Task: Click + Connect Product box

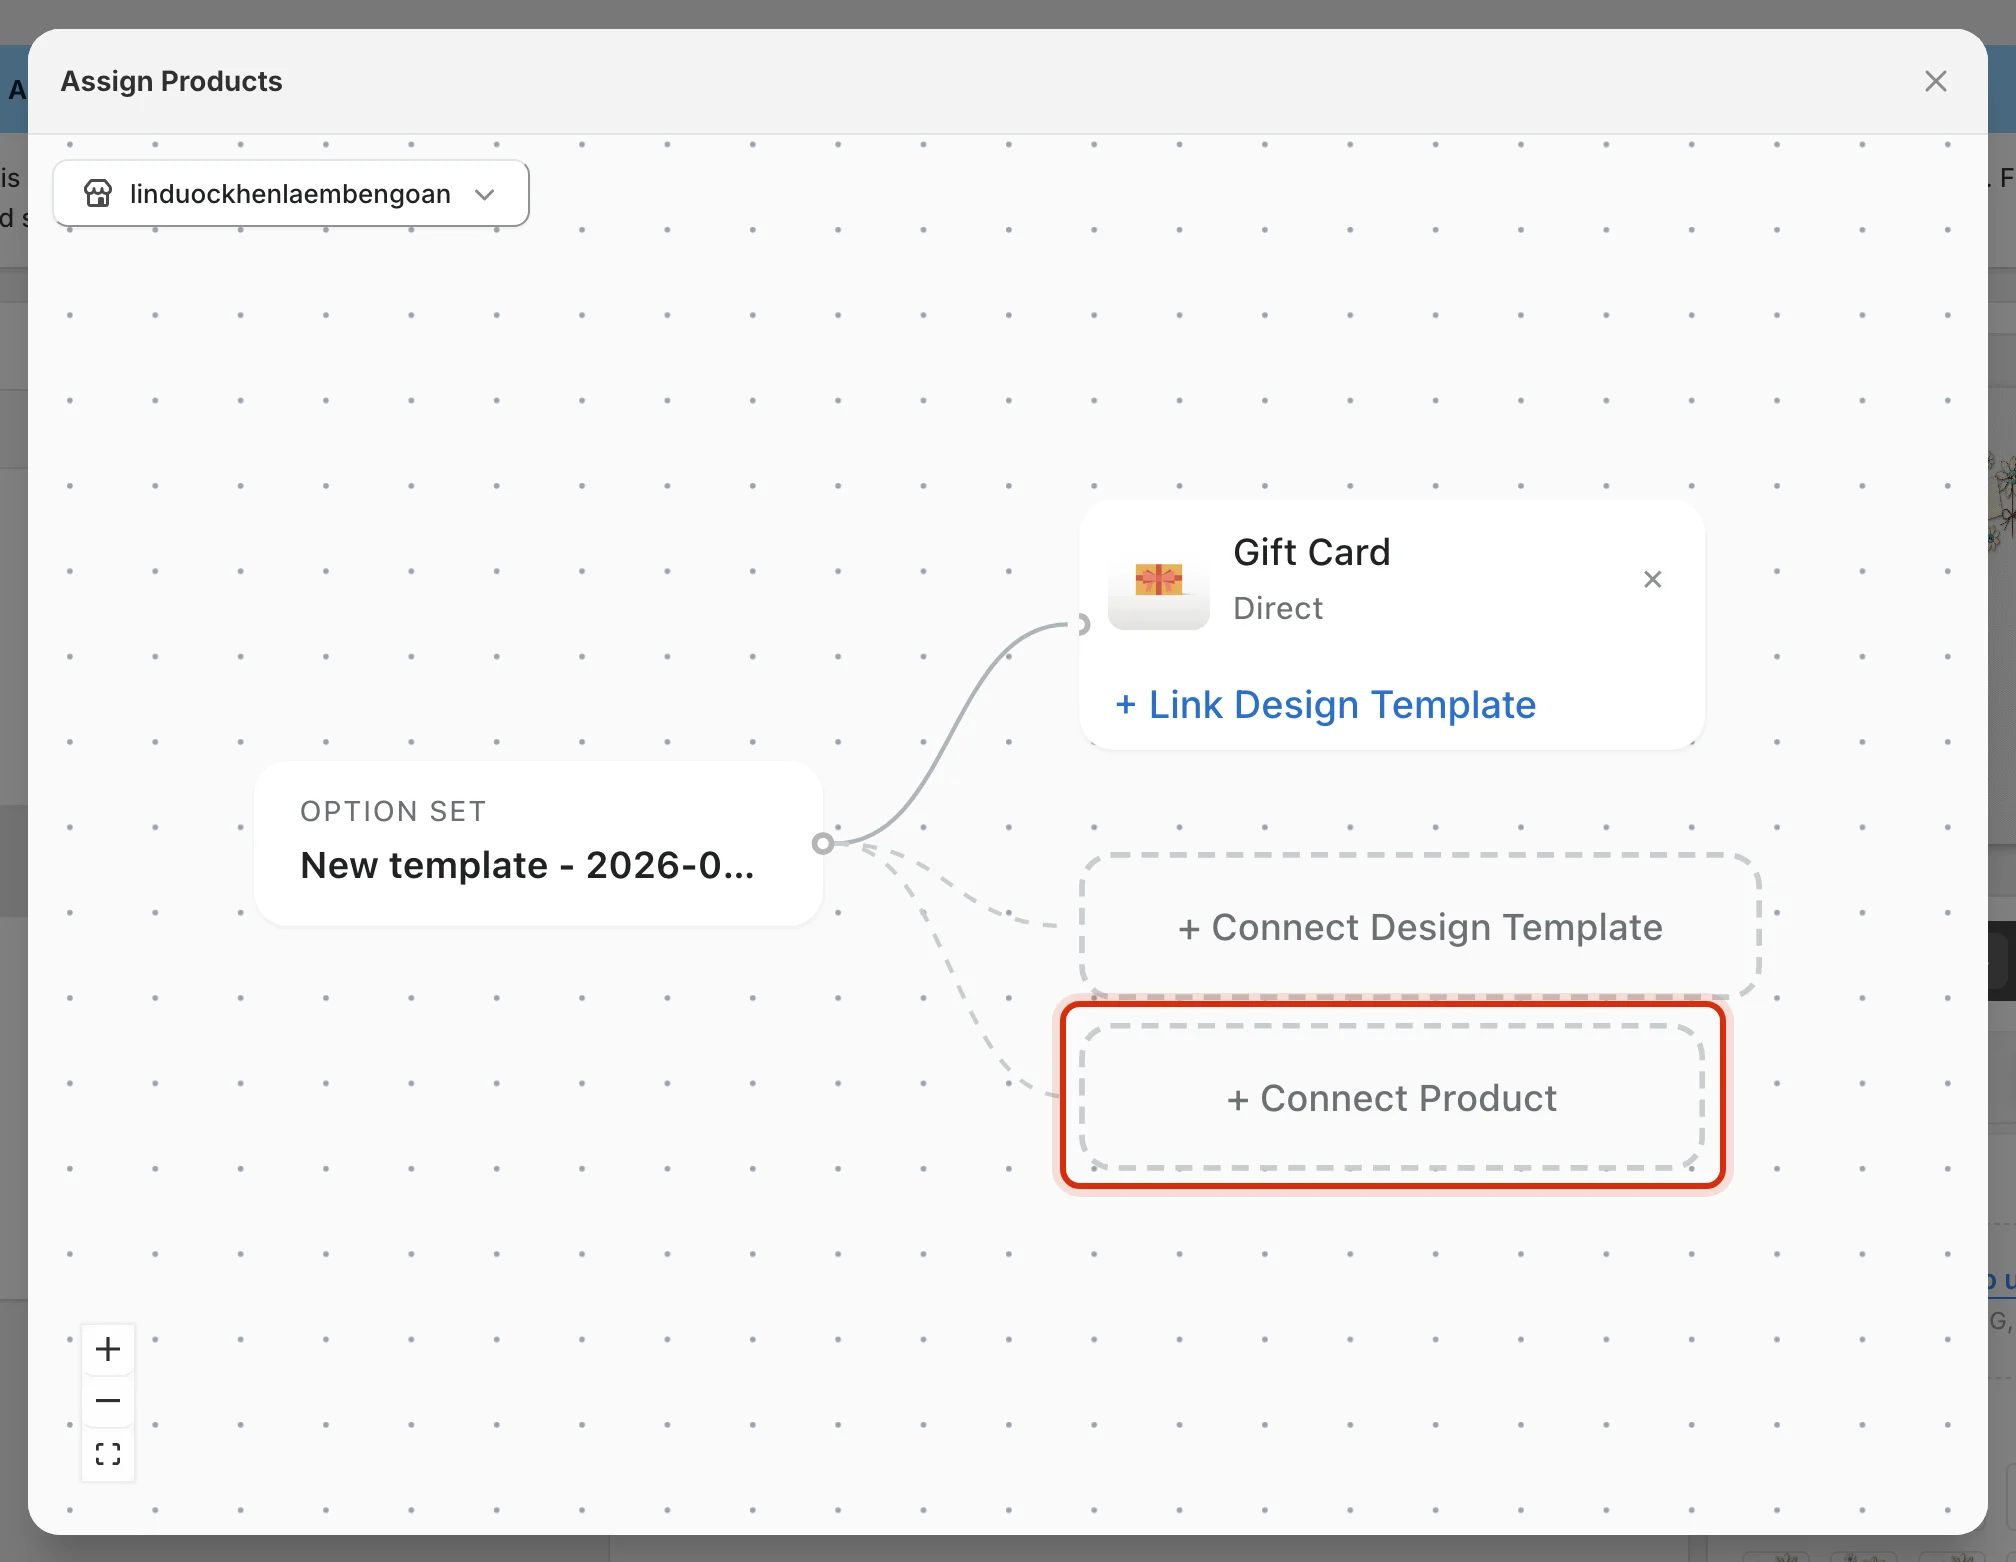Action: point(1392,1098)
